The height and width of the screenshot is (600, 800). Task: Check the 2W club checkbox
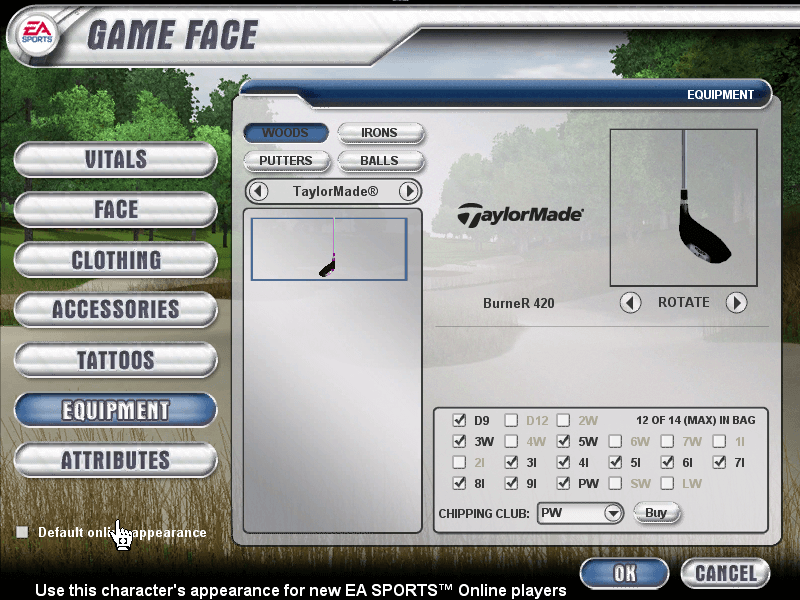pyautogui.click(x=563, y=420)
